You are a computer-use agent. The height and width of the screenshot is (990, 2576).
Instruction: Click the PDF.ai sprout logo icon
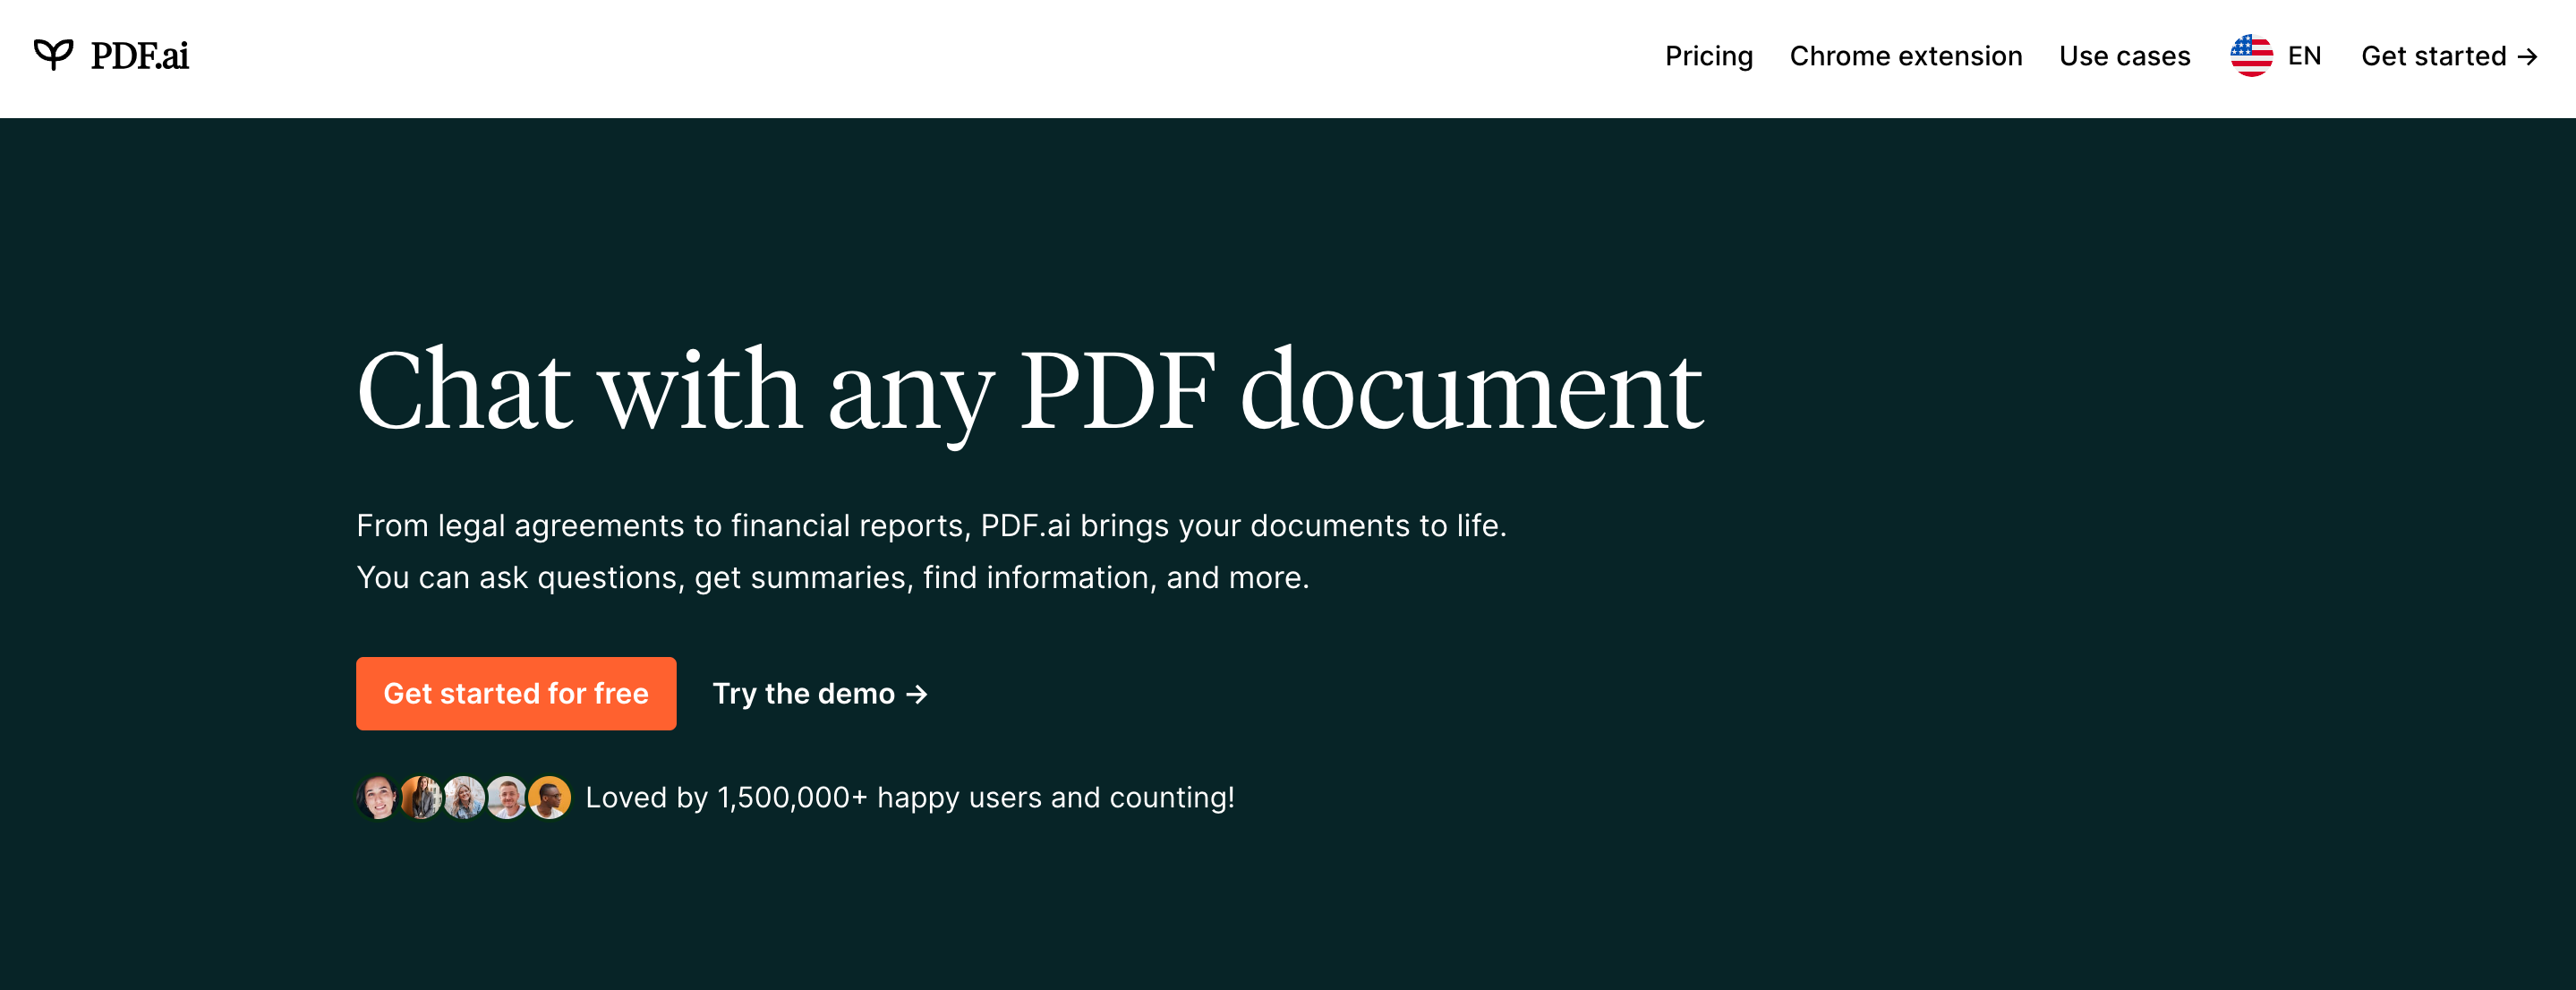point(53,54)
